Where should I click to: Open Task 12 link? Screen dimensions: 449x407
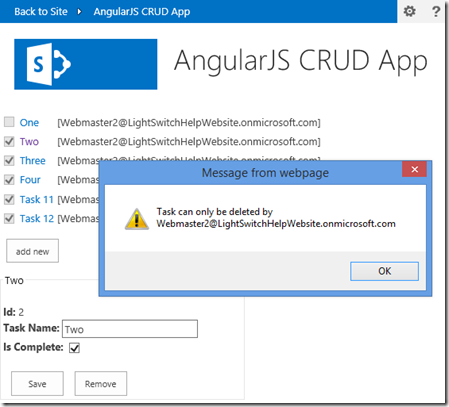pos(37,219)
